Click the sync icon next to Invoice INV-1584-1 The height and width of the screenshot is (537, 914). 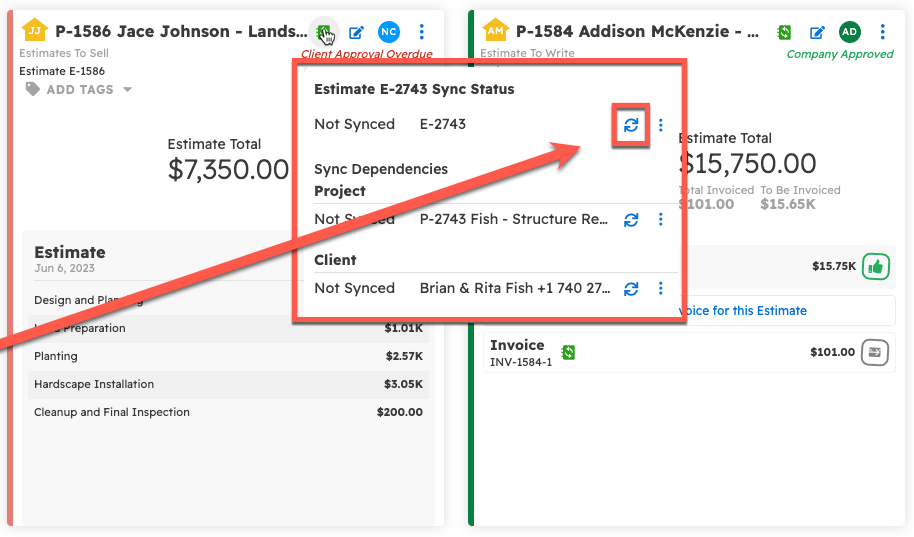coord(568,352)
